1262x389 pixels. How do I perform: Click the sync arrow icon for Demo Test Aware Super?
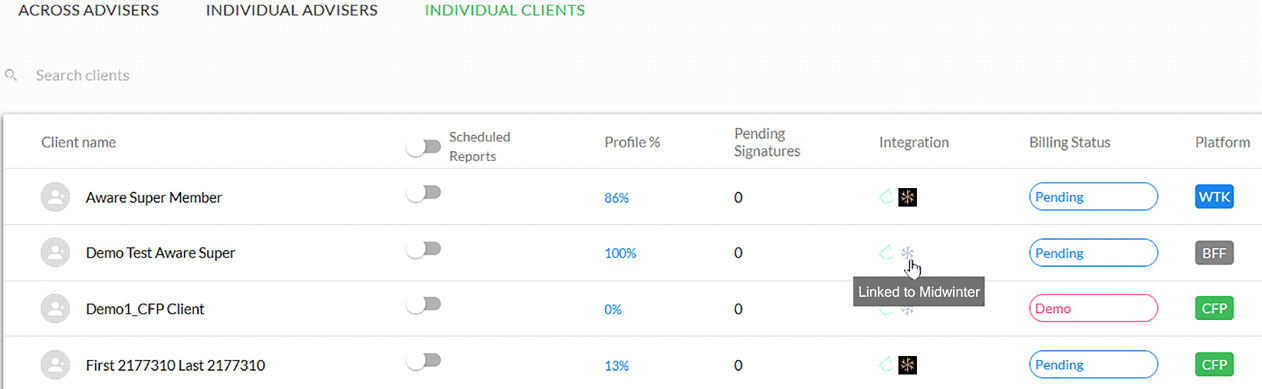pos(885,253)
